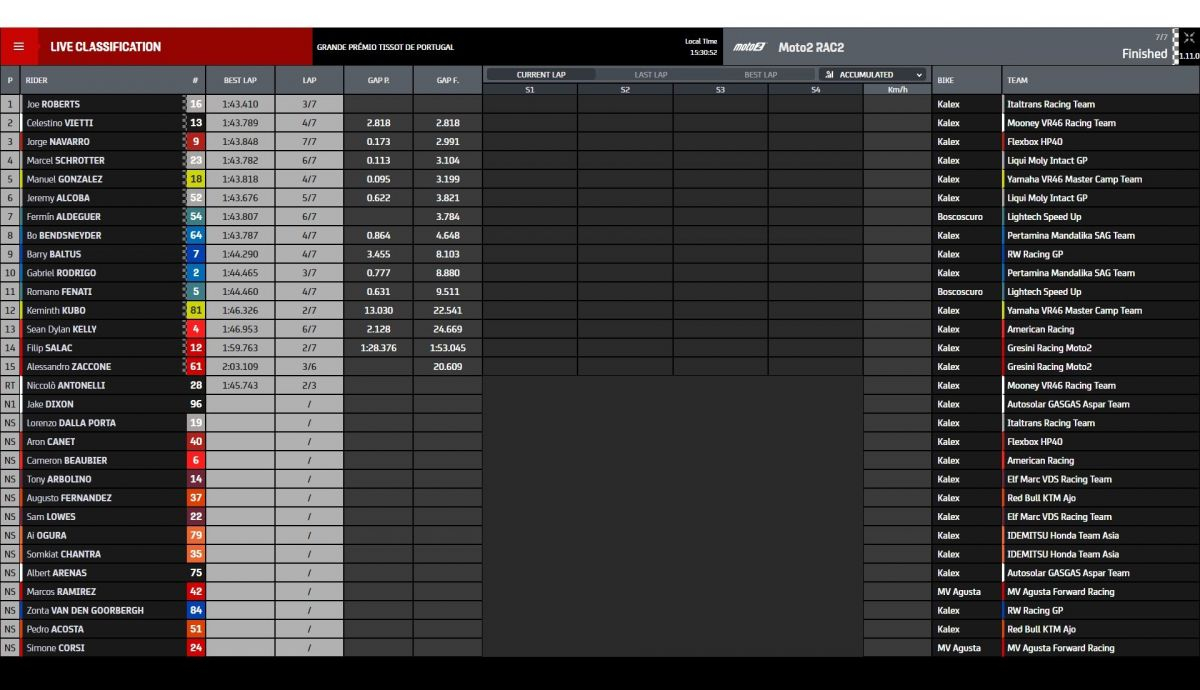Select rider Fermín ALDEGUER

(63, 216)
